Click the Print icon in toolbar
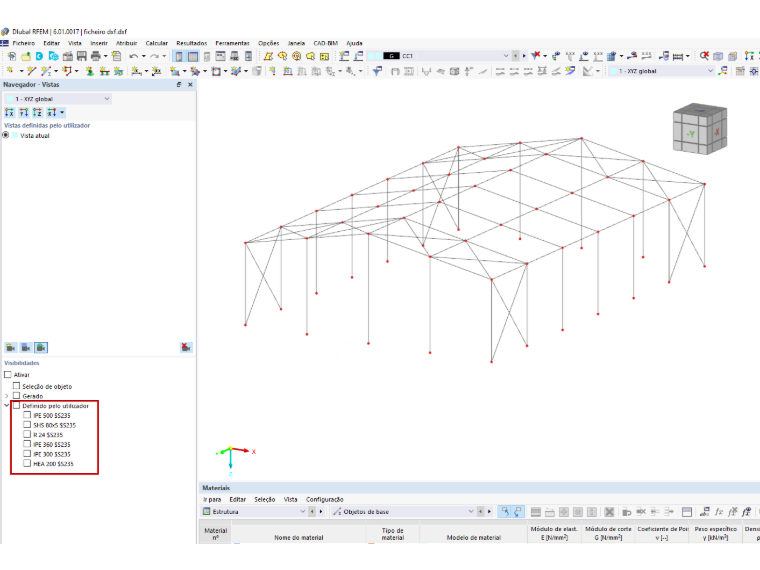Screen dimensions: 760x570 point(95,56)
